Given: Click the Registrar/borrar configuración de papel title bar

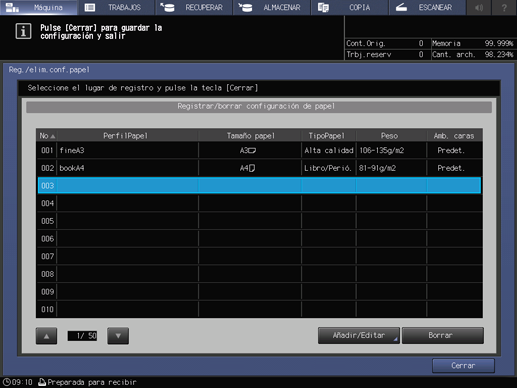Looking at the screenshot, I should [x=259, y=107].
